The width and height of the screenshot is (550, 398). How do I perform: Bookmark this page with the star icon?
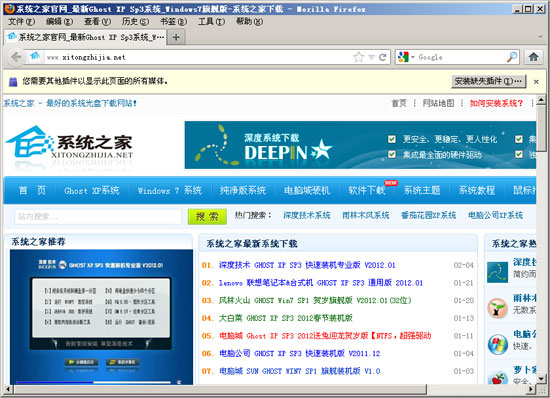[358, 57]
